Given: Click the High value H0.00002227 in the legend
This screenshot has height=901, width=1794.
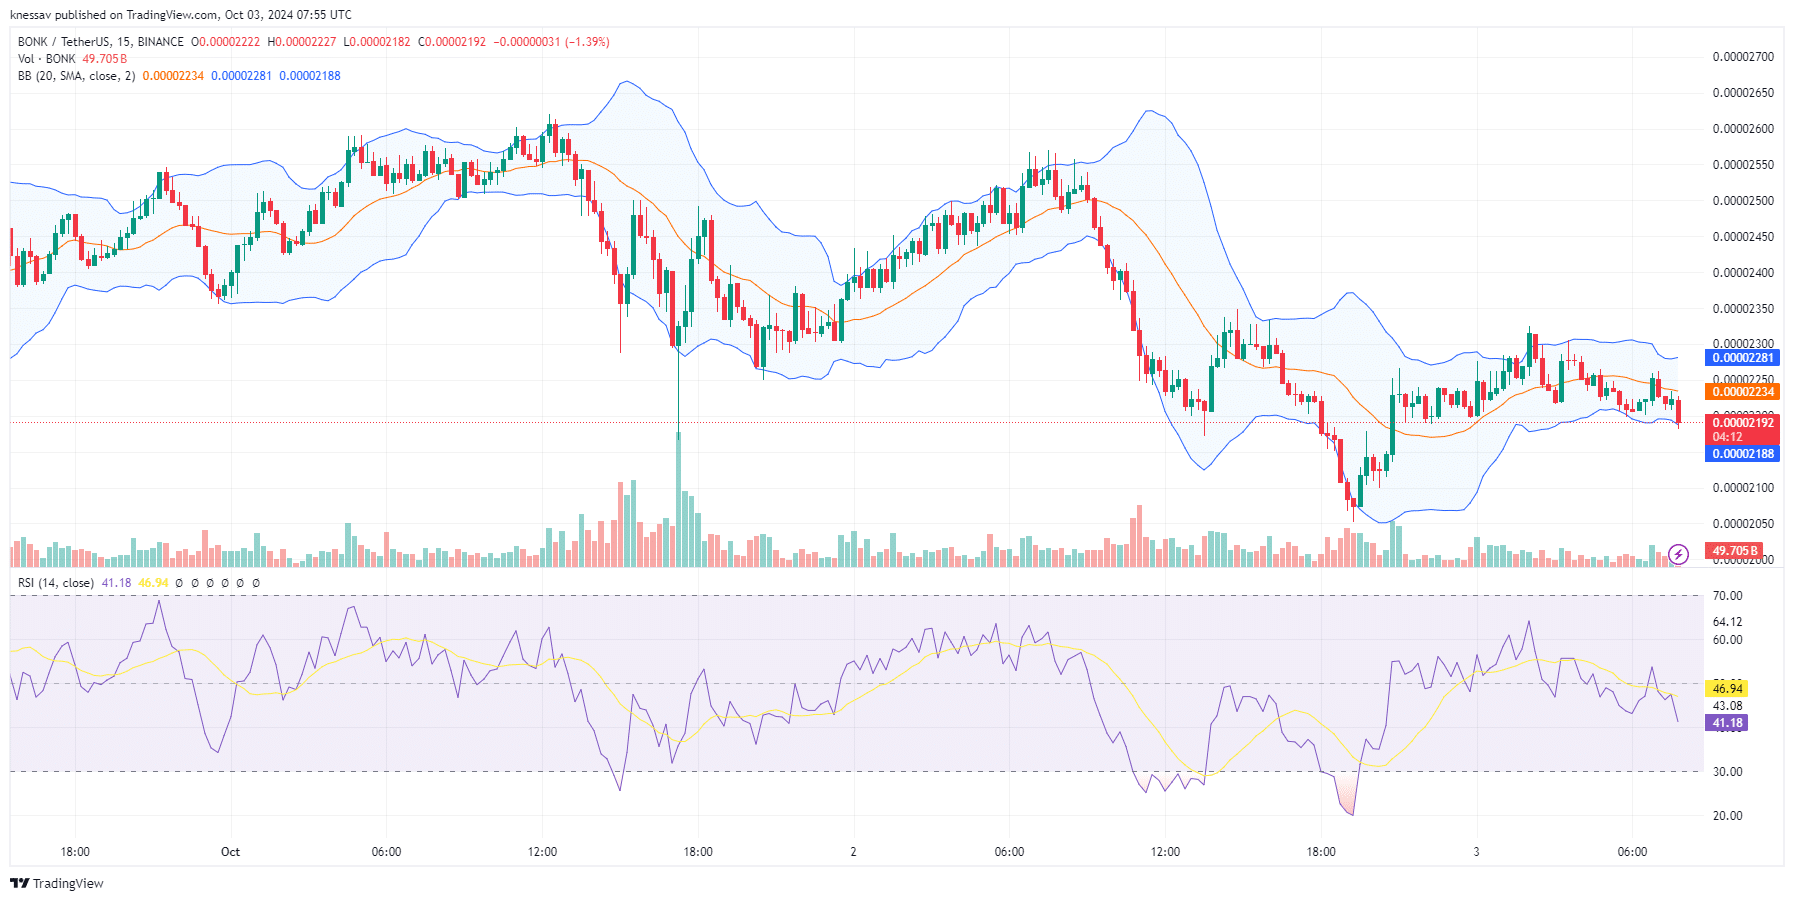Looking at the screenshot, I should click(302, 42).
